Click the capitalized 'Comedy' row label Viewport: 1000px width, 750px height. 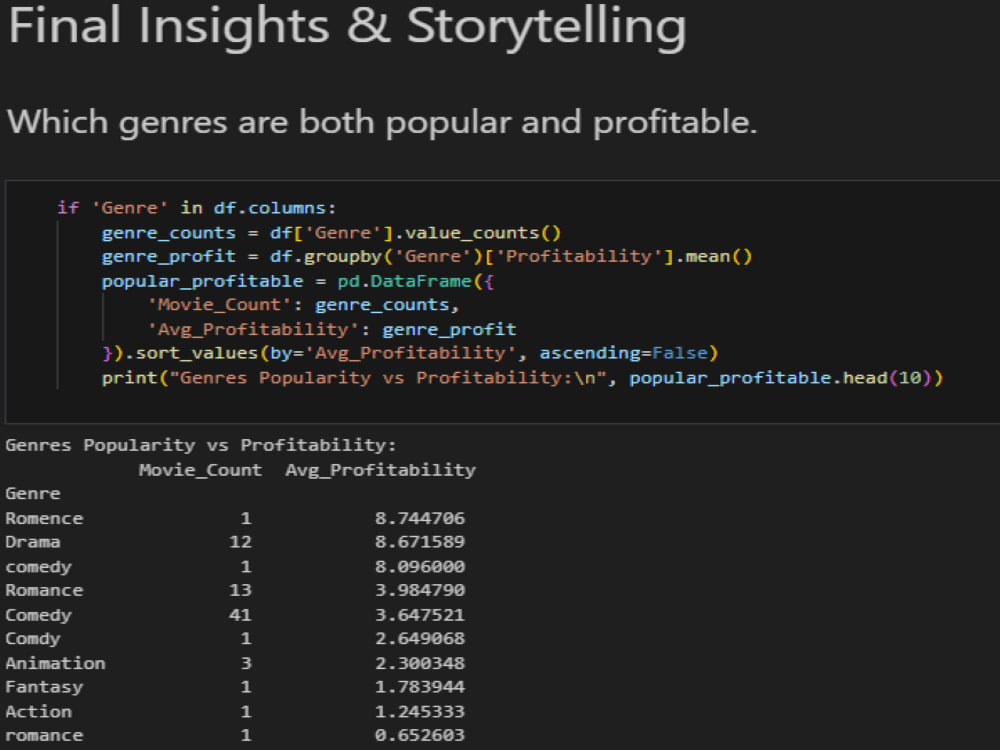point(38,615)
